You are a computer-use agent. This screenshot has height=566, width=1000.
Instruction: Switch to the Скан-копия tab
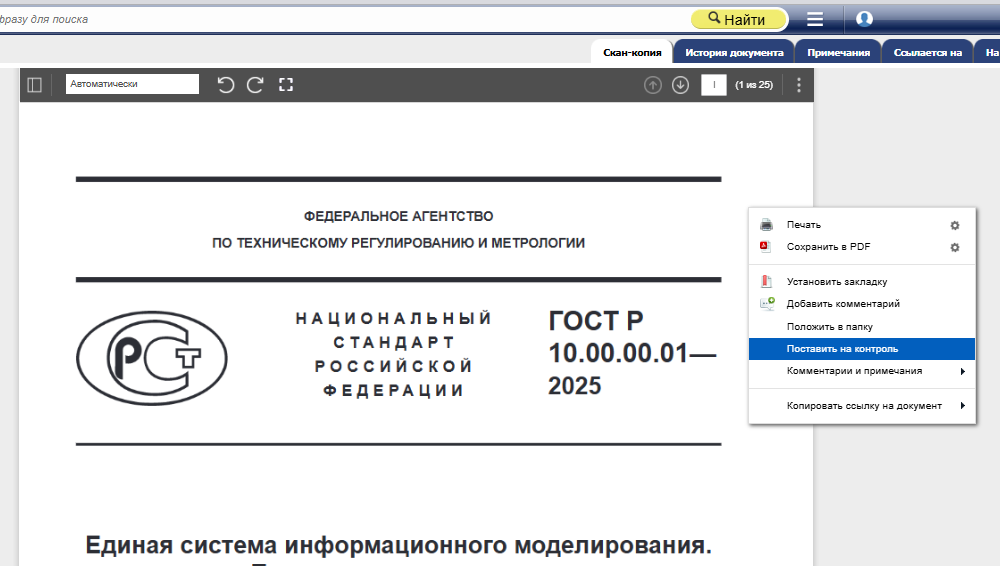tap(632, 52)
